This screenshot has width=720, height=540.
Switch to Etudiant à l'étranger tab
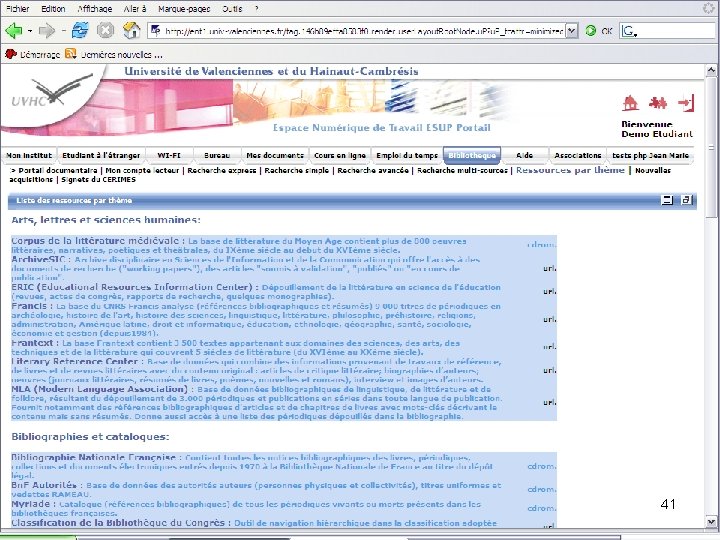coord(101,156)
